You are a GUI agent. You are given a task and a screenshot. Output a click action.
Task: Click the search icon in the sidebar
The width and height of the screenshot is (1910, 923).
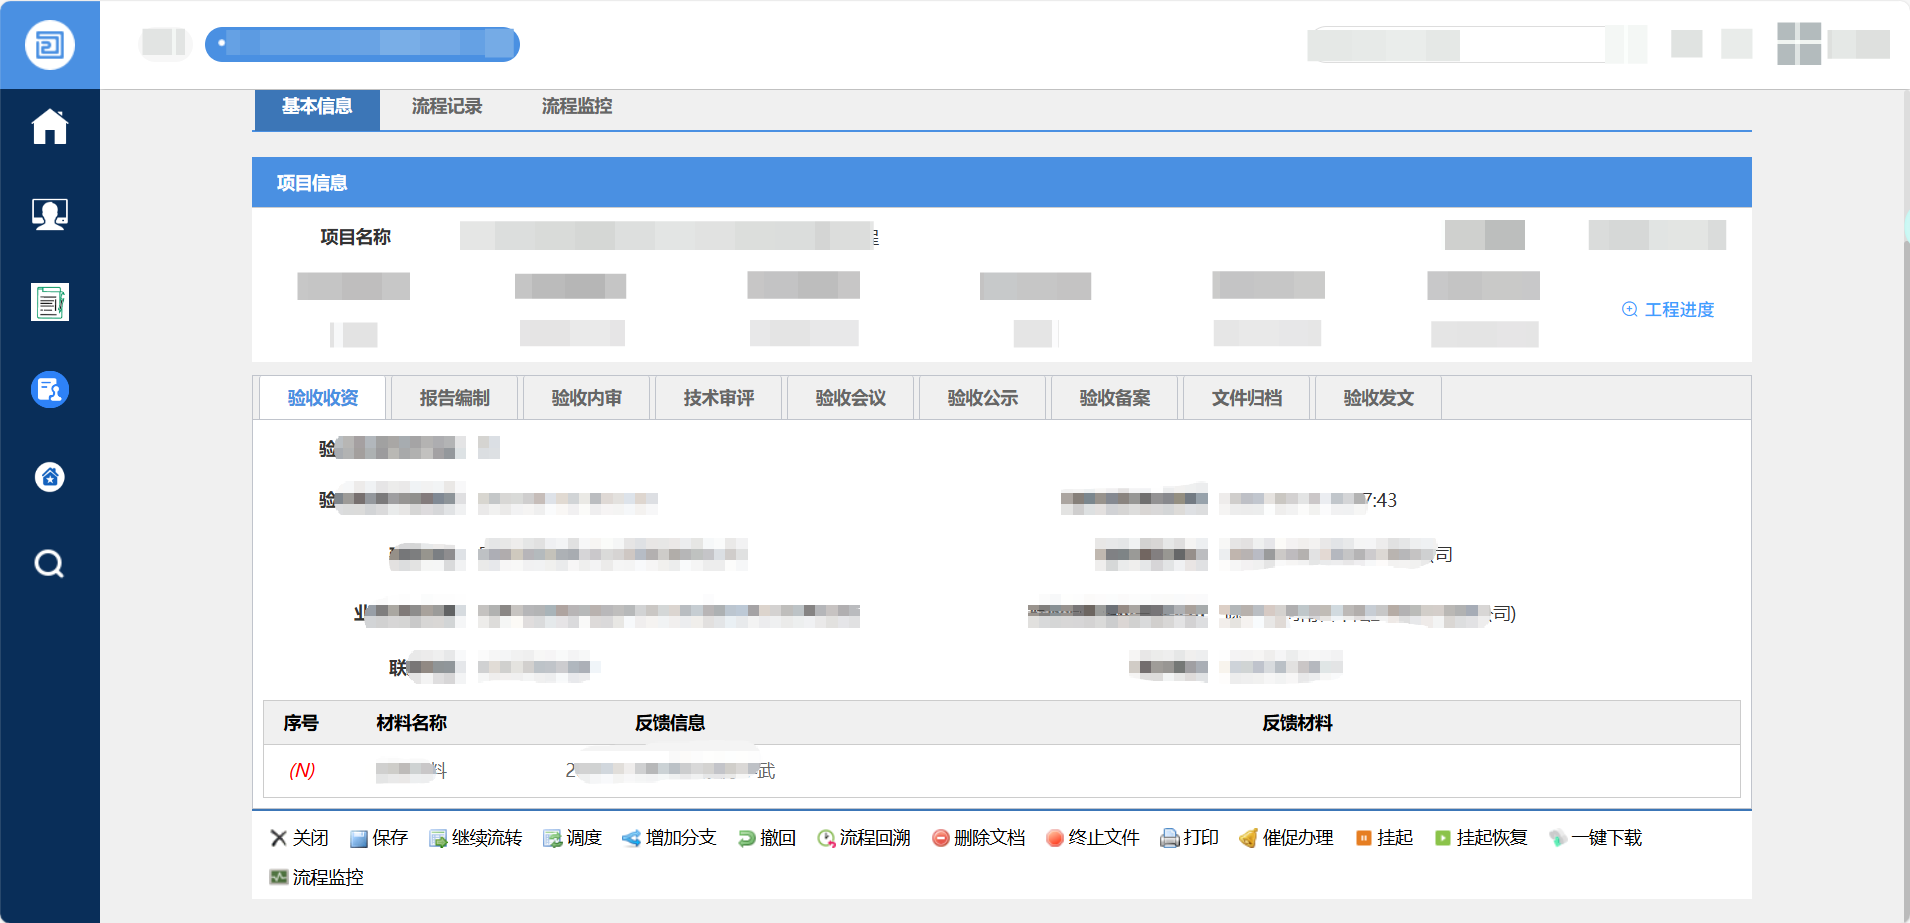pyautogui.click(x=49, y=564)
